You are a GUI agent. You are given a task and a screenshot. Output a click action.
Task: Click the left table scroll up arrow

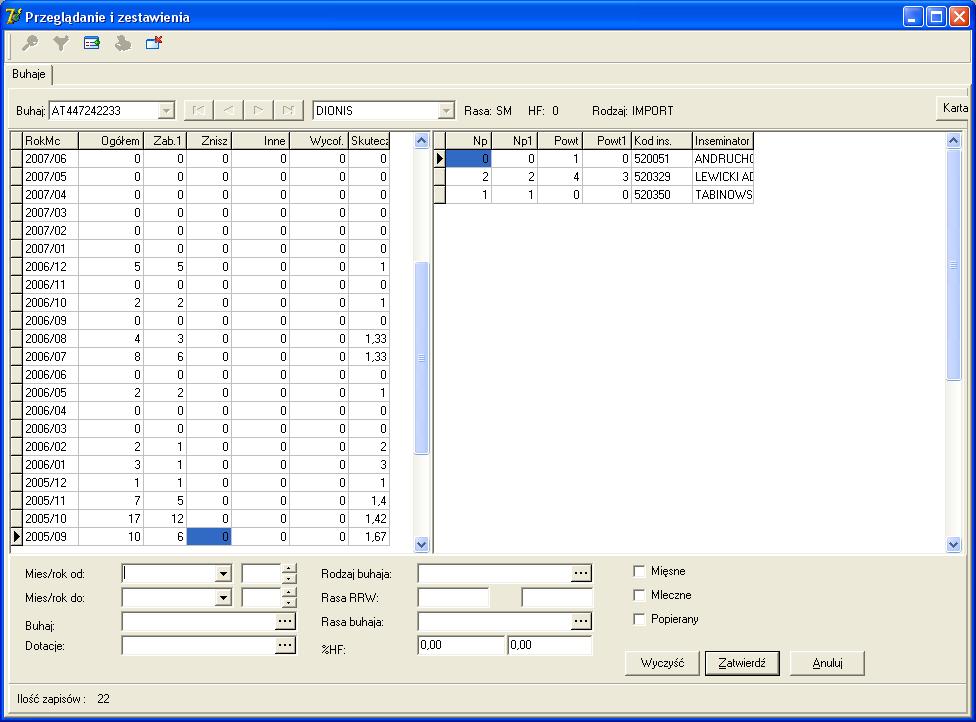(x=421, y=141)
